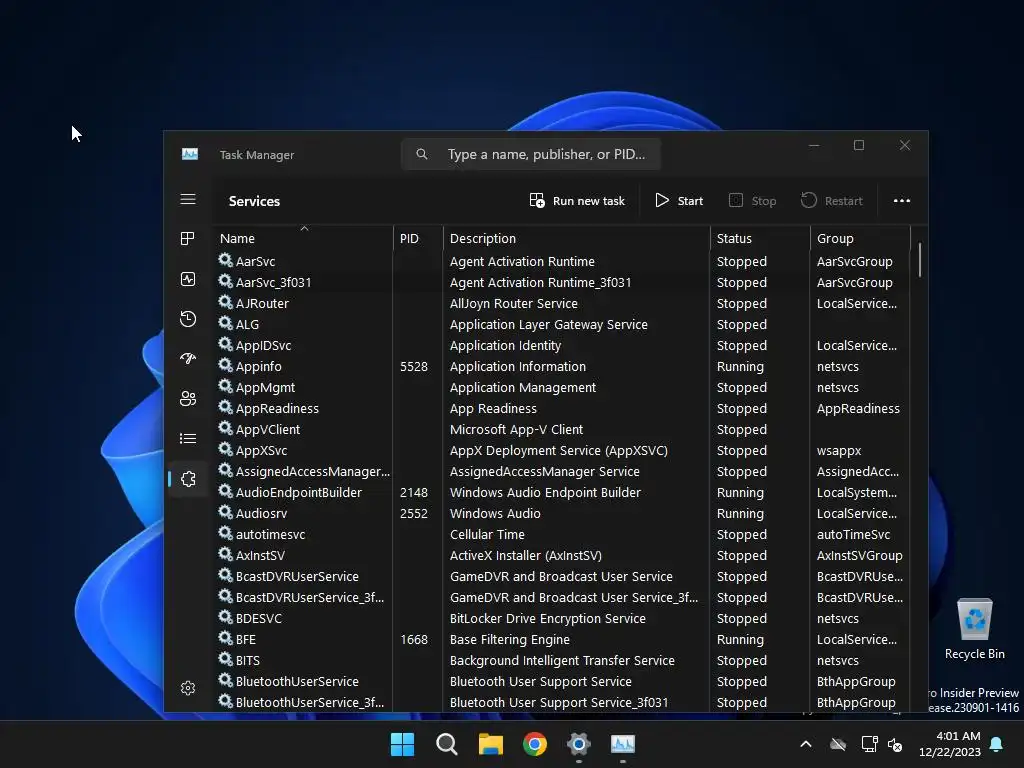Screen dimensions: 1024x768
Task: Open the Users page icon
Action: coord(188,398)
